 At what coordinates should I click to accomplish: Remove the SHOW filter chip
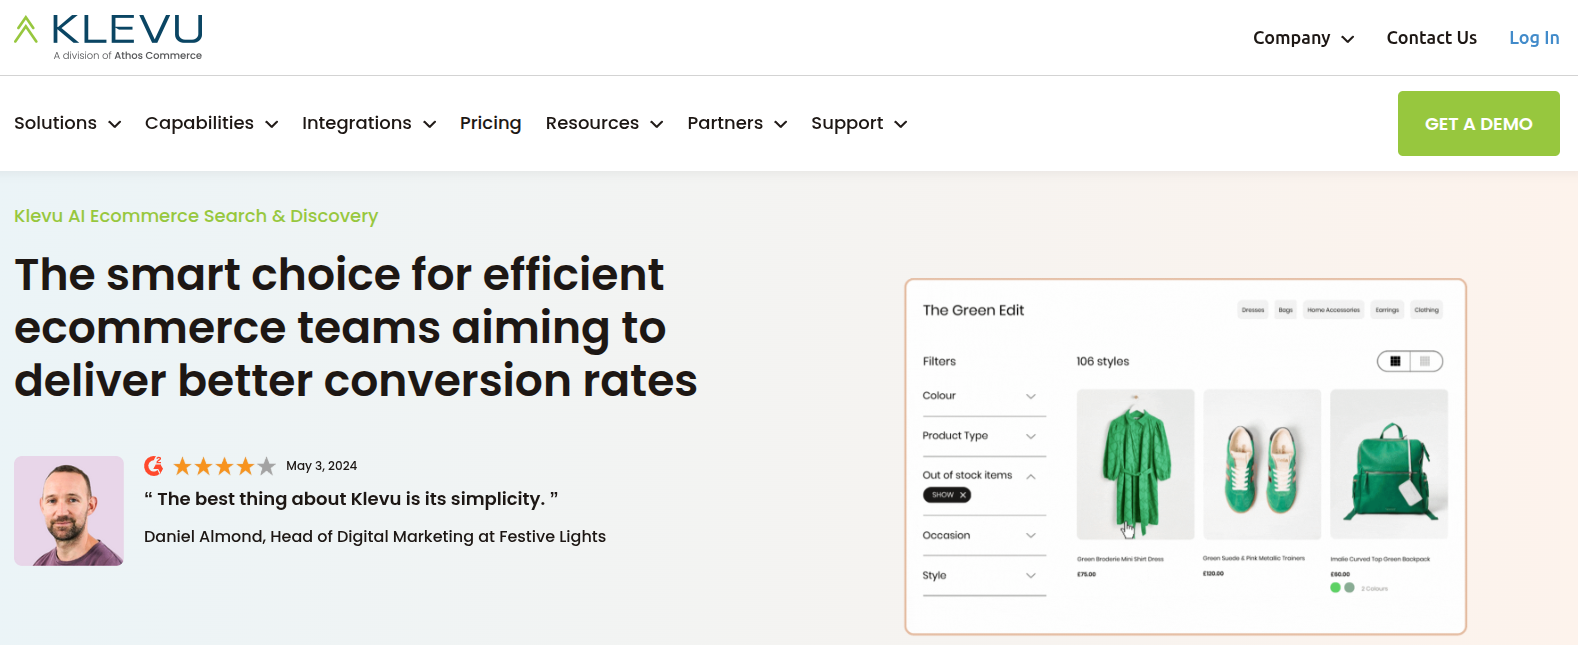(963, 495)
